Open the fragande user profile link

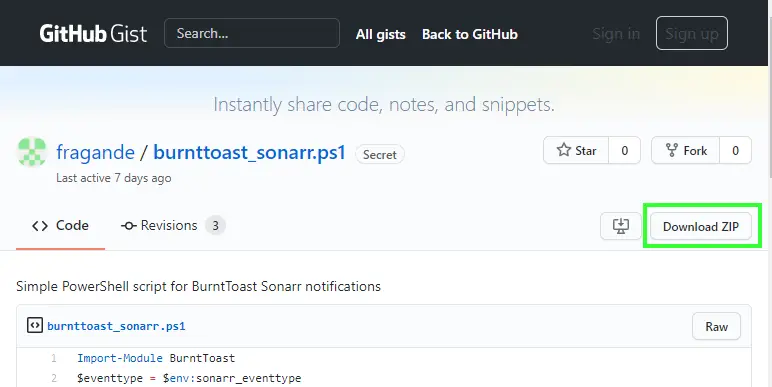(x=96, y=152)
